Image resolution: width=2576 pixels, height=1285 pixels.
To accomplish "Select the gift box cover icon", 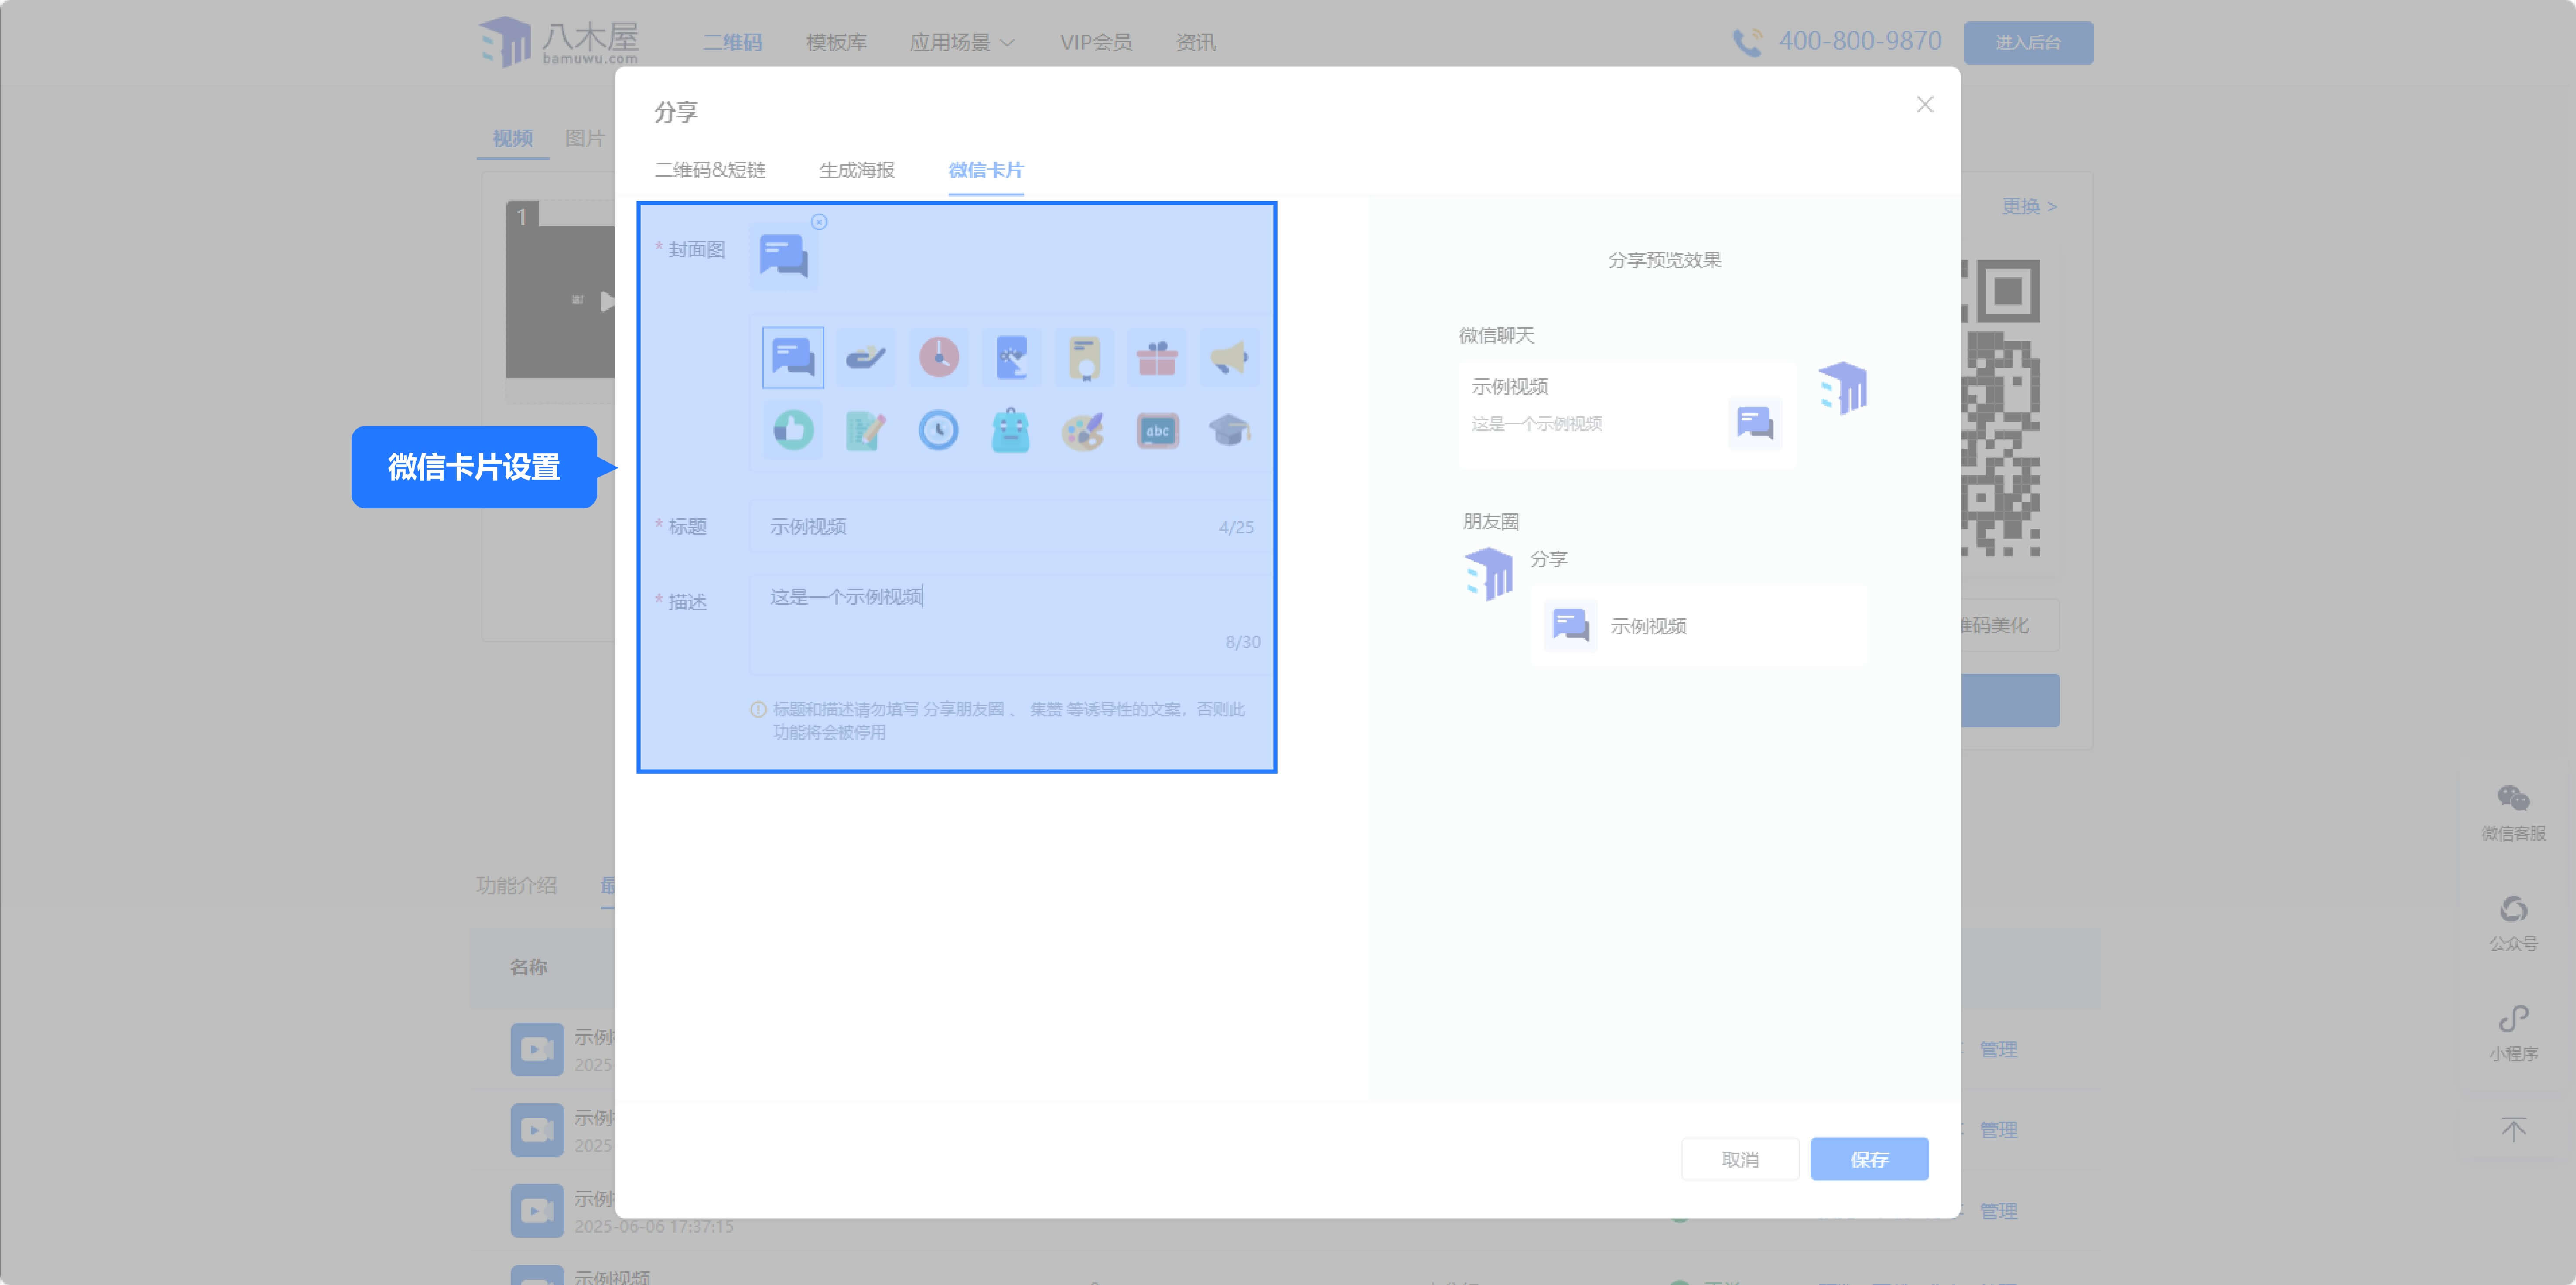I will click(1157, 358).
